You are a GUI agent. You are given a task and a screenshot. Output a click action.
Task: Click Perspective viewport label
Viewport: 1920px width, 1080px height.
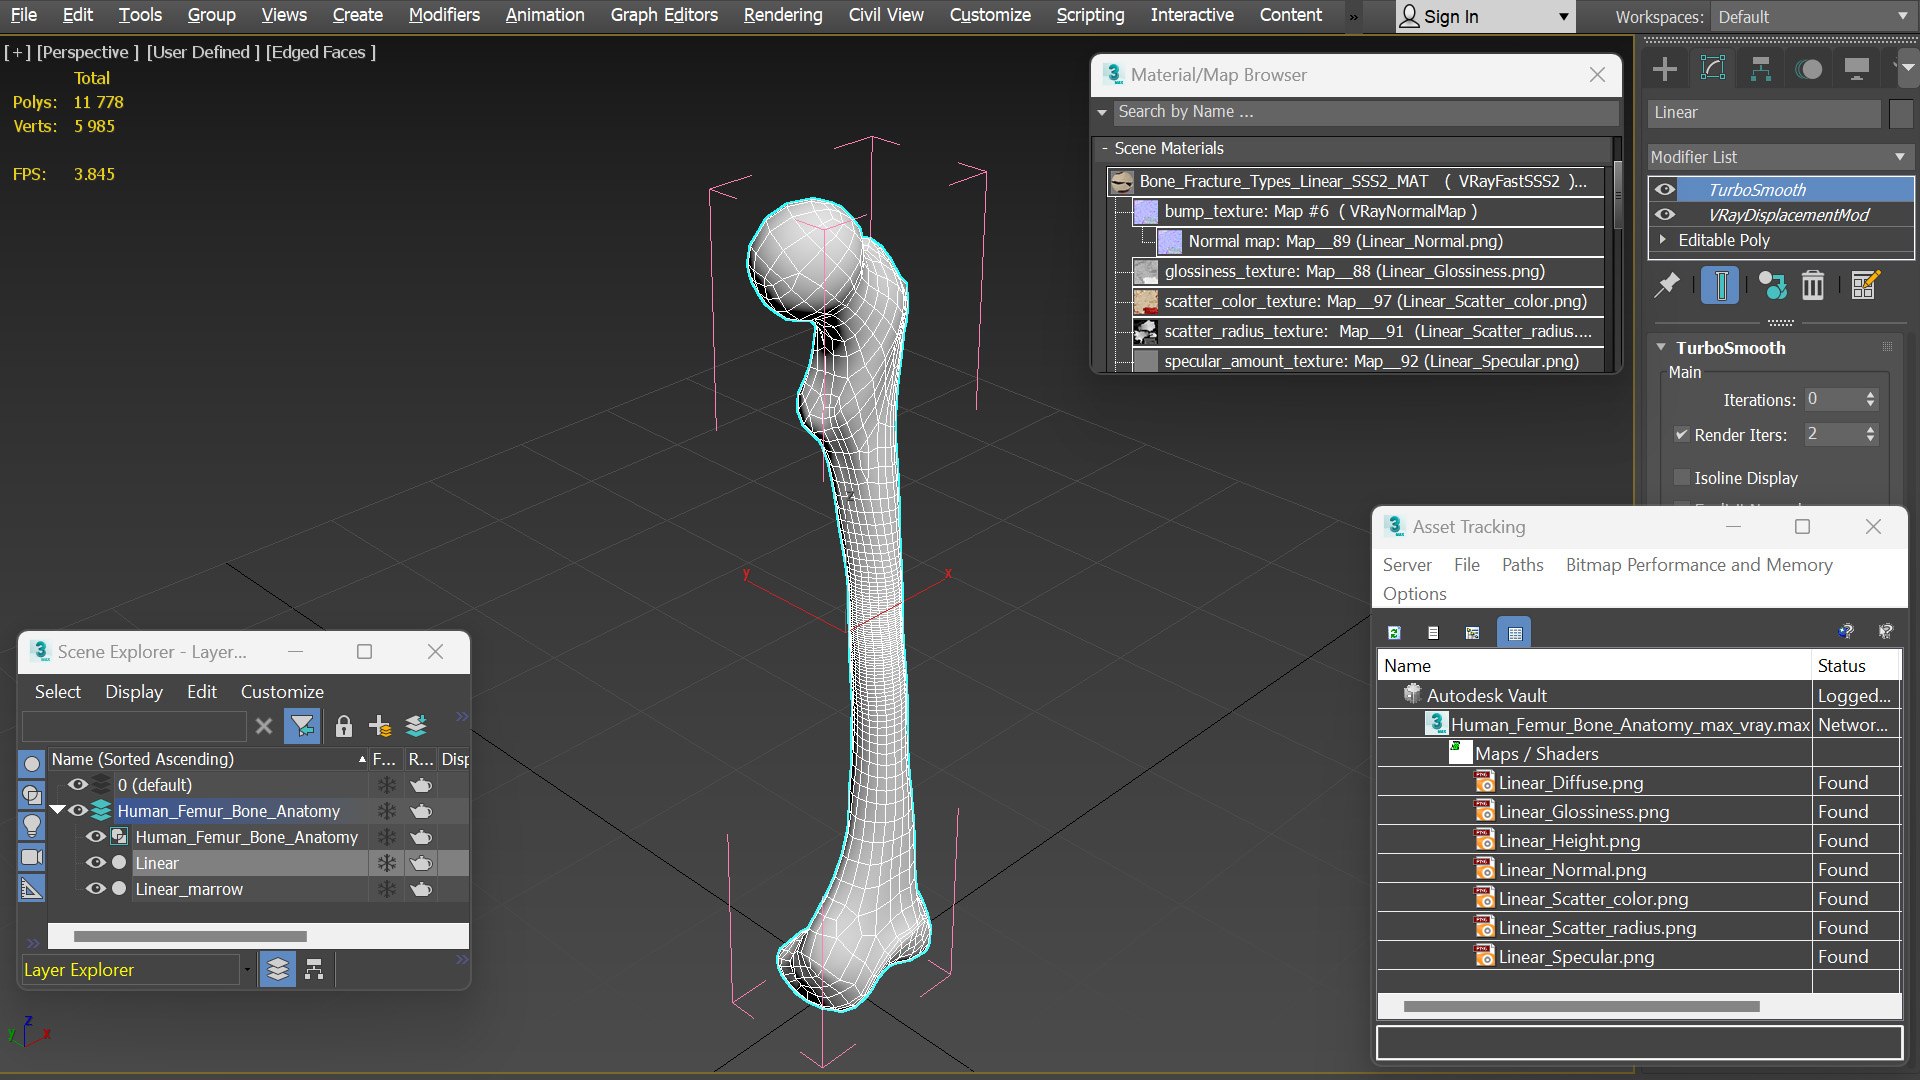[x=88, y=52]
